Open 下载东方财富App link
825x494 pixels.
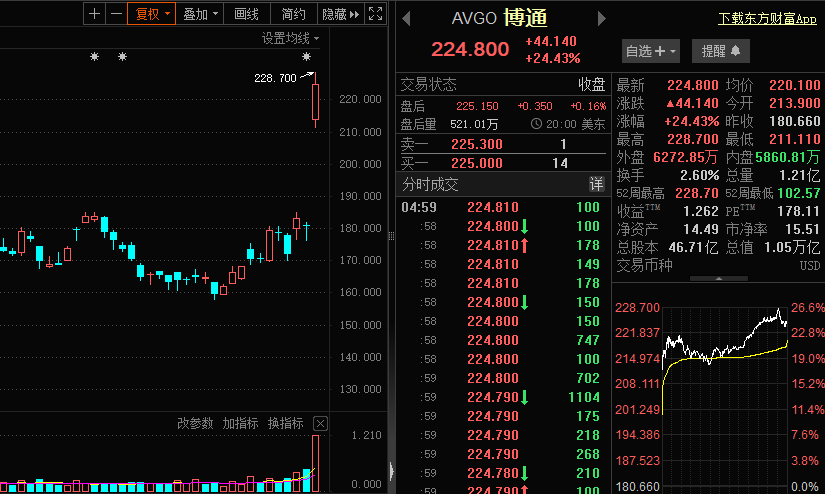pyautogui.click(x=767, y=19)
